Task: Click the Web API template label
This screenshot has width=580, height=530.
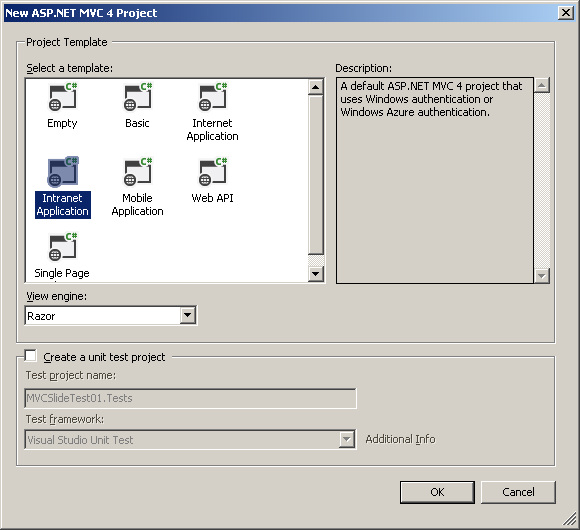Action: (212, 198)
